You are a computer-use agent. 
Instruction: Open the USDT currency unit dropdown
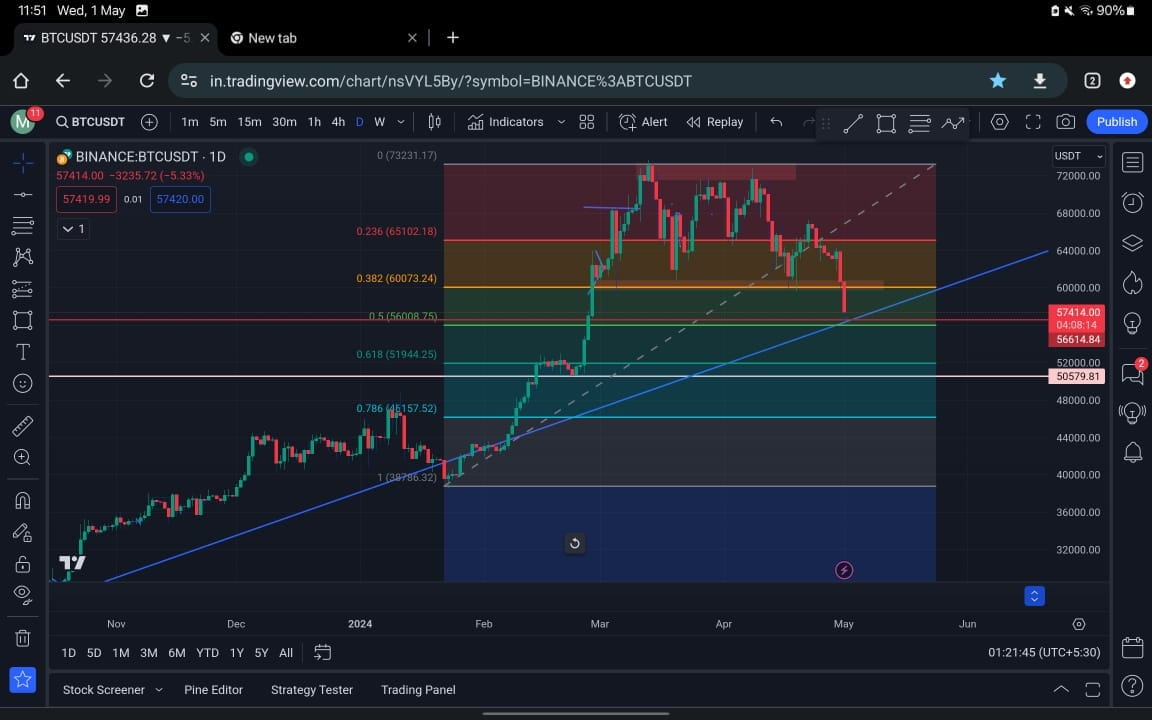coord(1078,156)
